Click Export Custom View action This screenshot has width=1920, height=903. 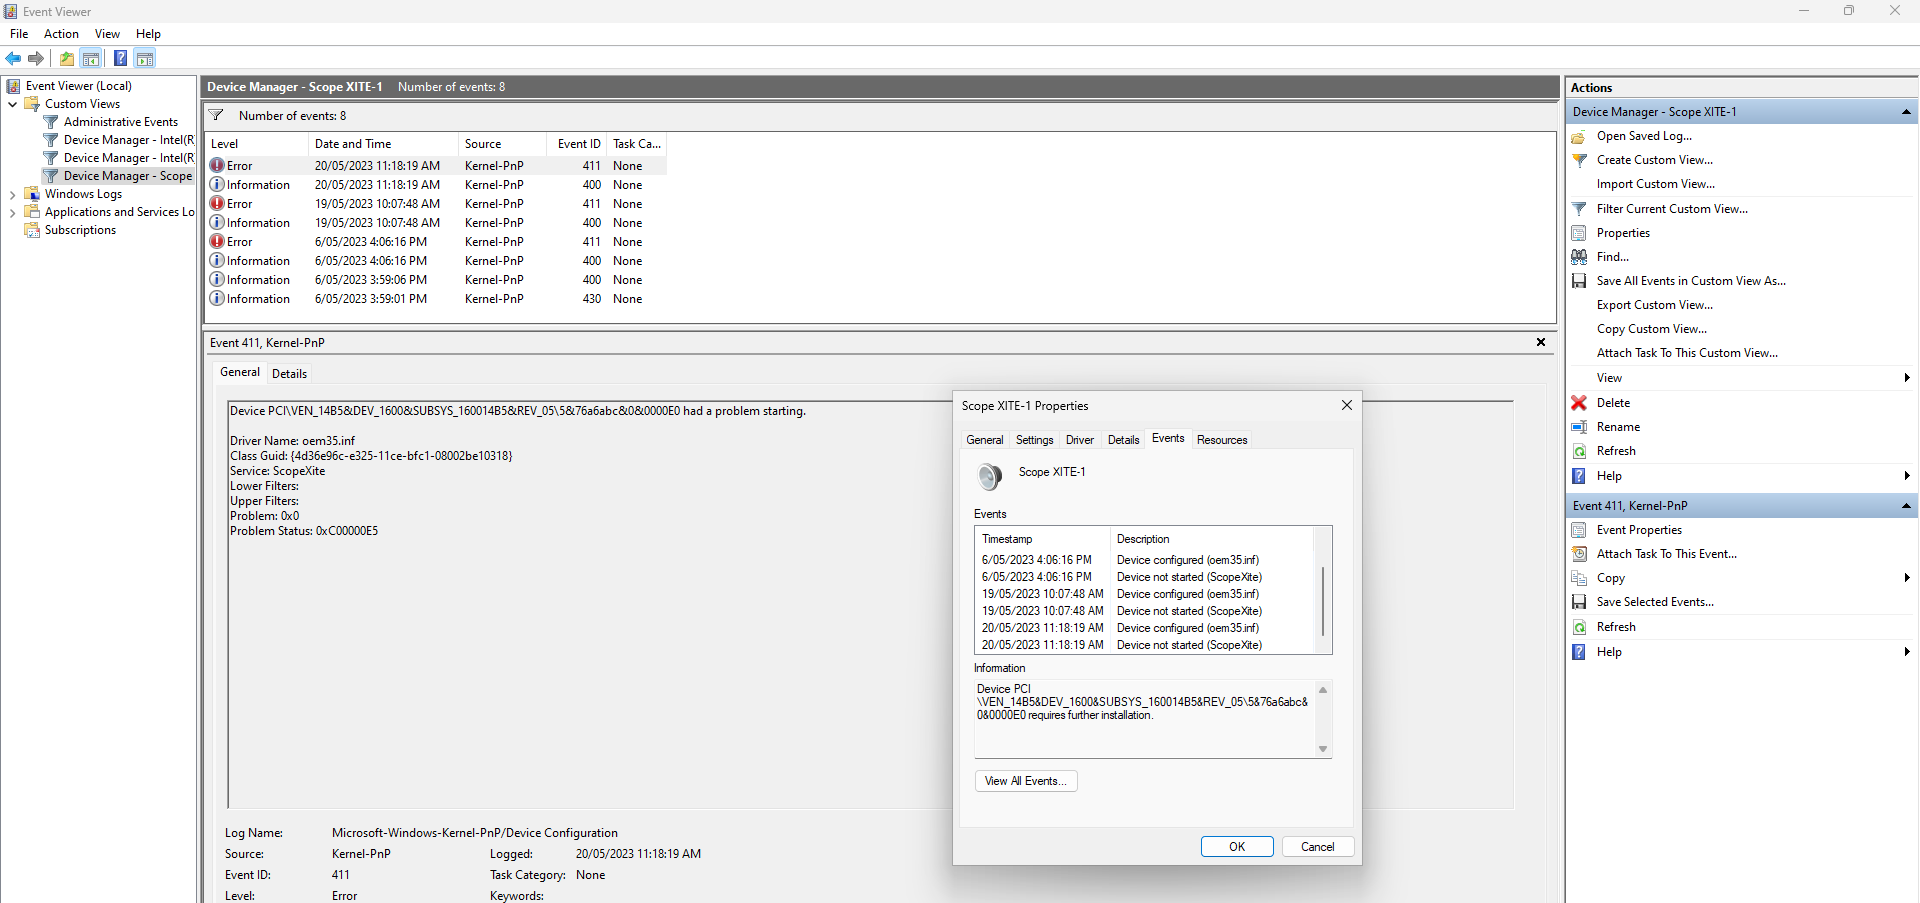(x=1654, y=305)
